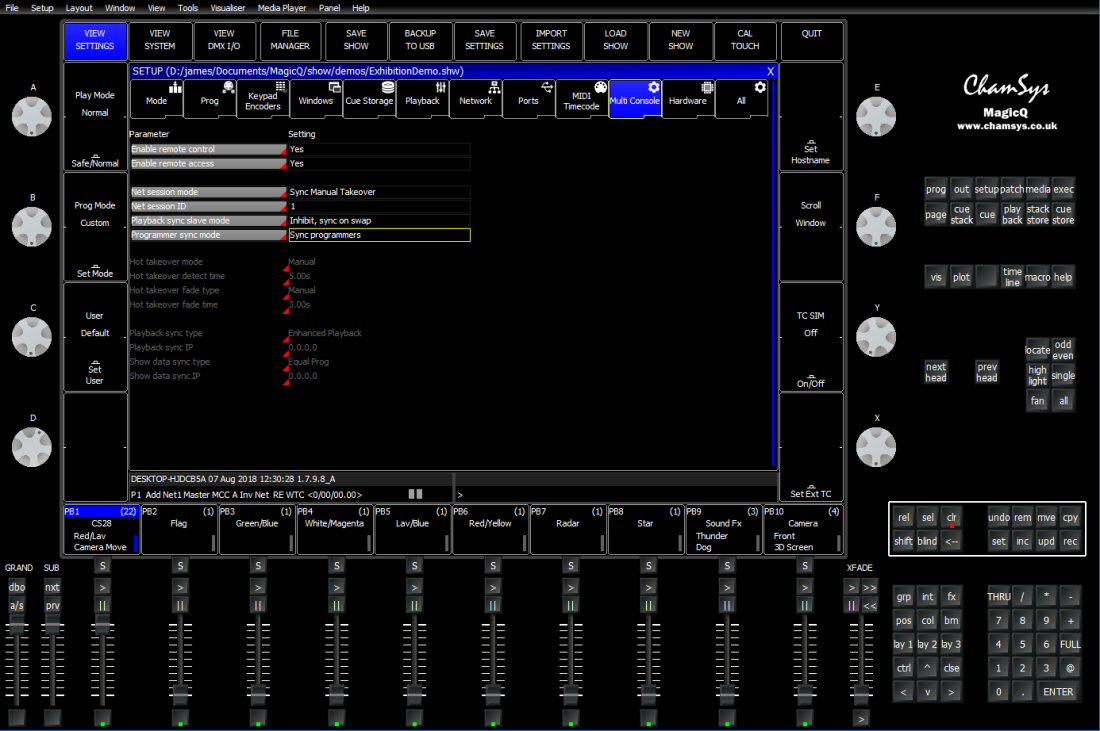Click encoder wheel A
Viewport: 1100px width, 731px height.
click(x=32, y=116)
